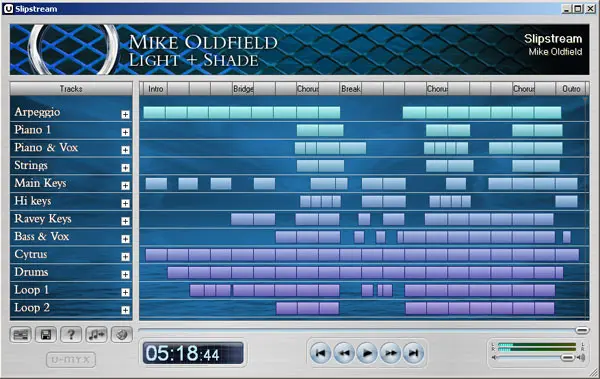Expand the Cytrus track
The image size is (600, 379).
(x=125, y=256)
